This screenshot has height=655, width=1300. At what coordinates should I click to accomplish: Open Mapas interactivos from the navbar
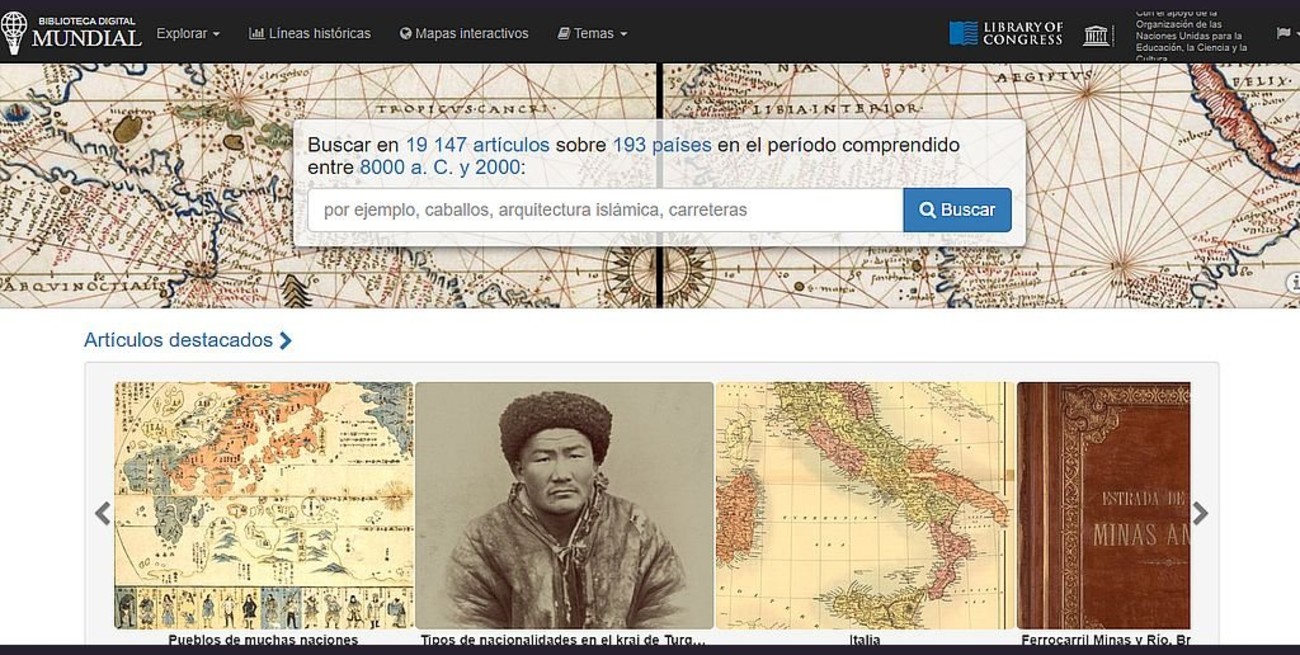click(464, 33)
